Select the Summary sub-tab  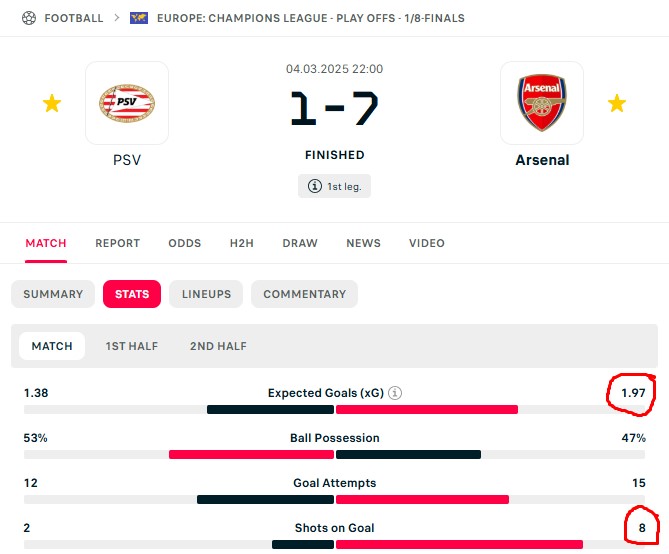53,294
